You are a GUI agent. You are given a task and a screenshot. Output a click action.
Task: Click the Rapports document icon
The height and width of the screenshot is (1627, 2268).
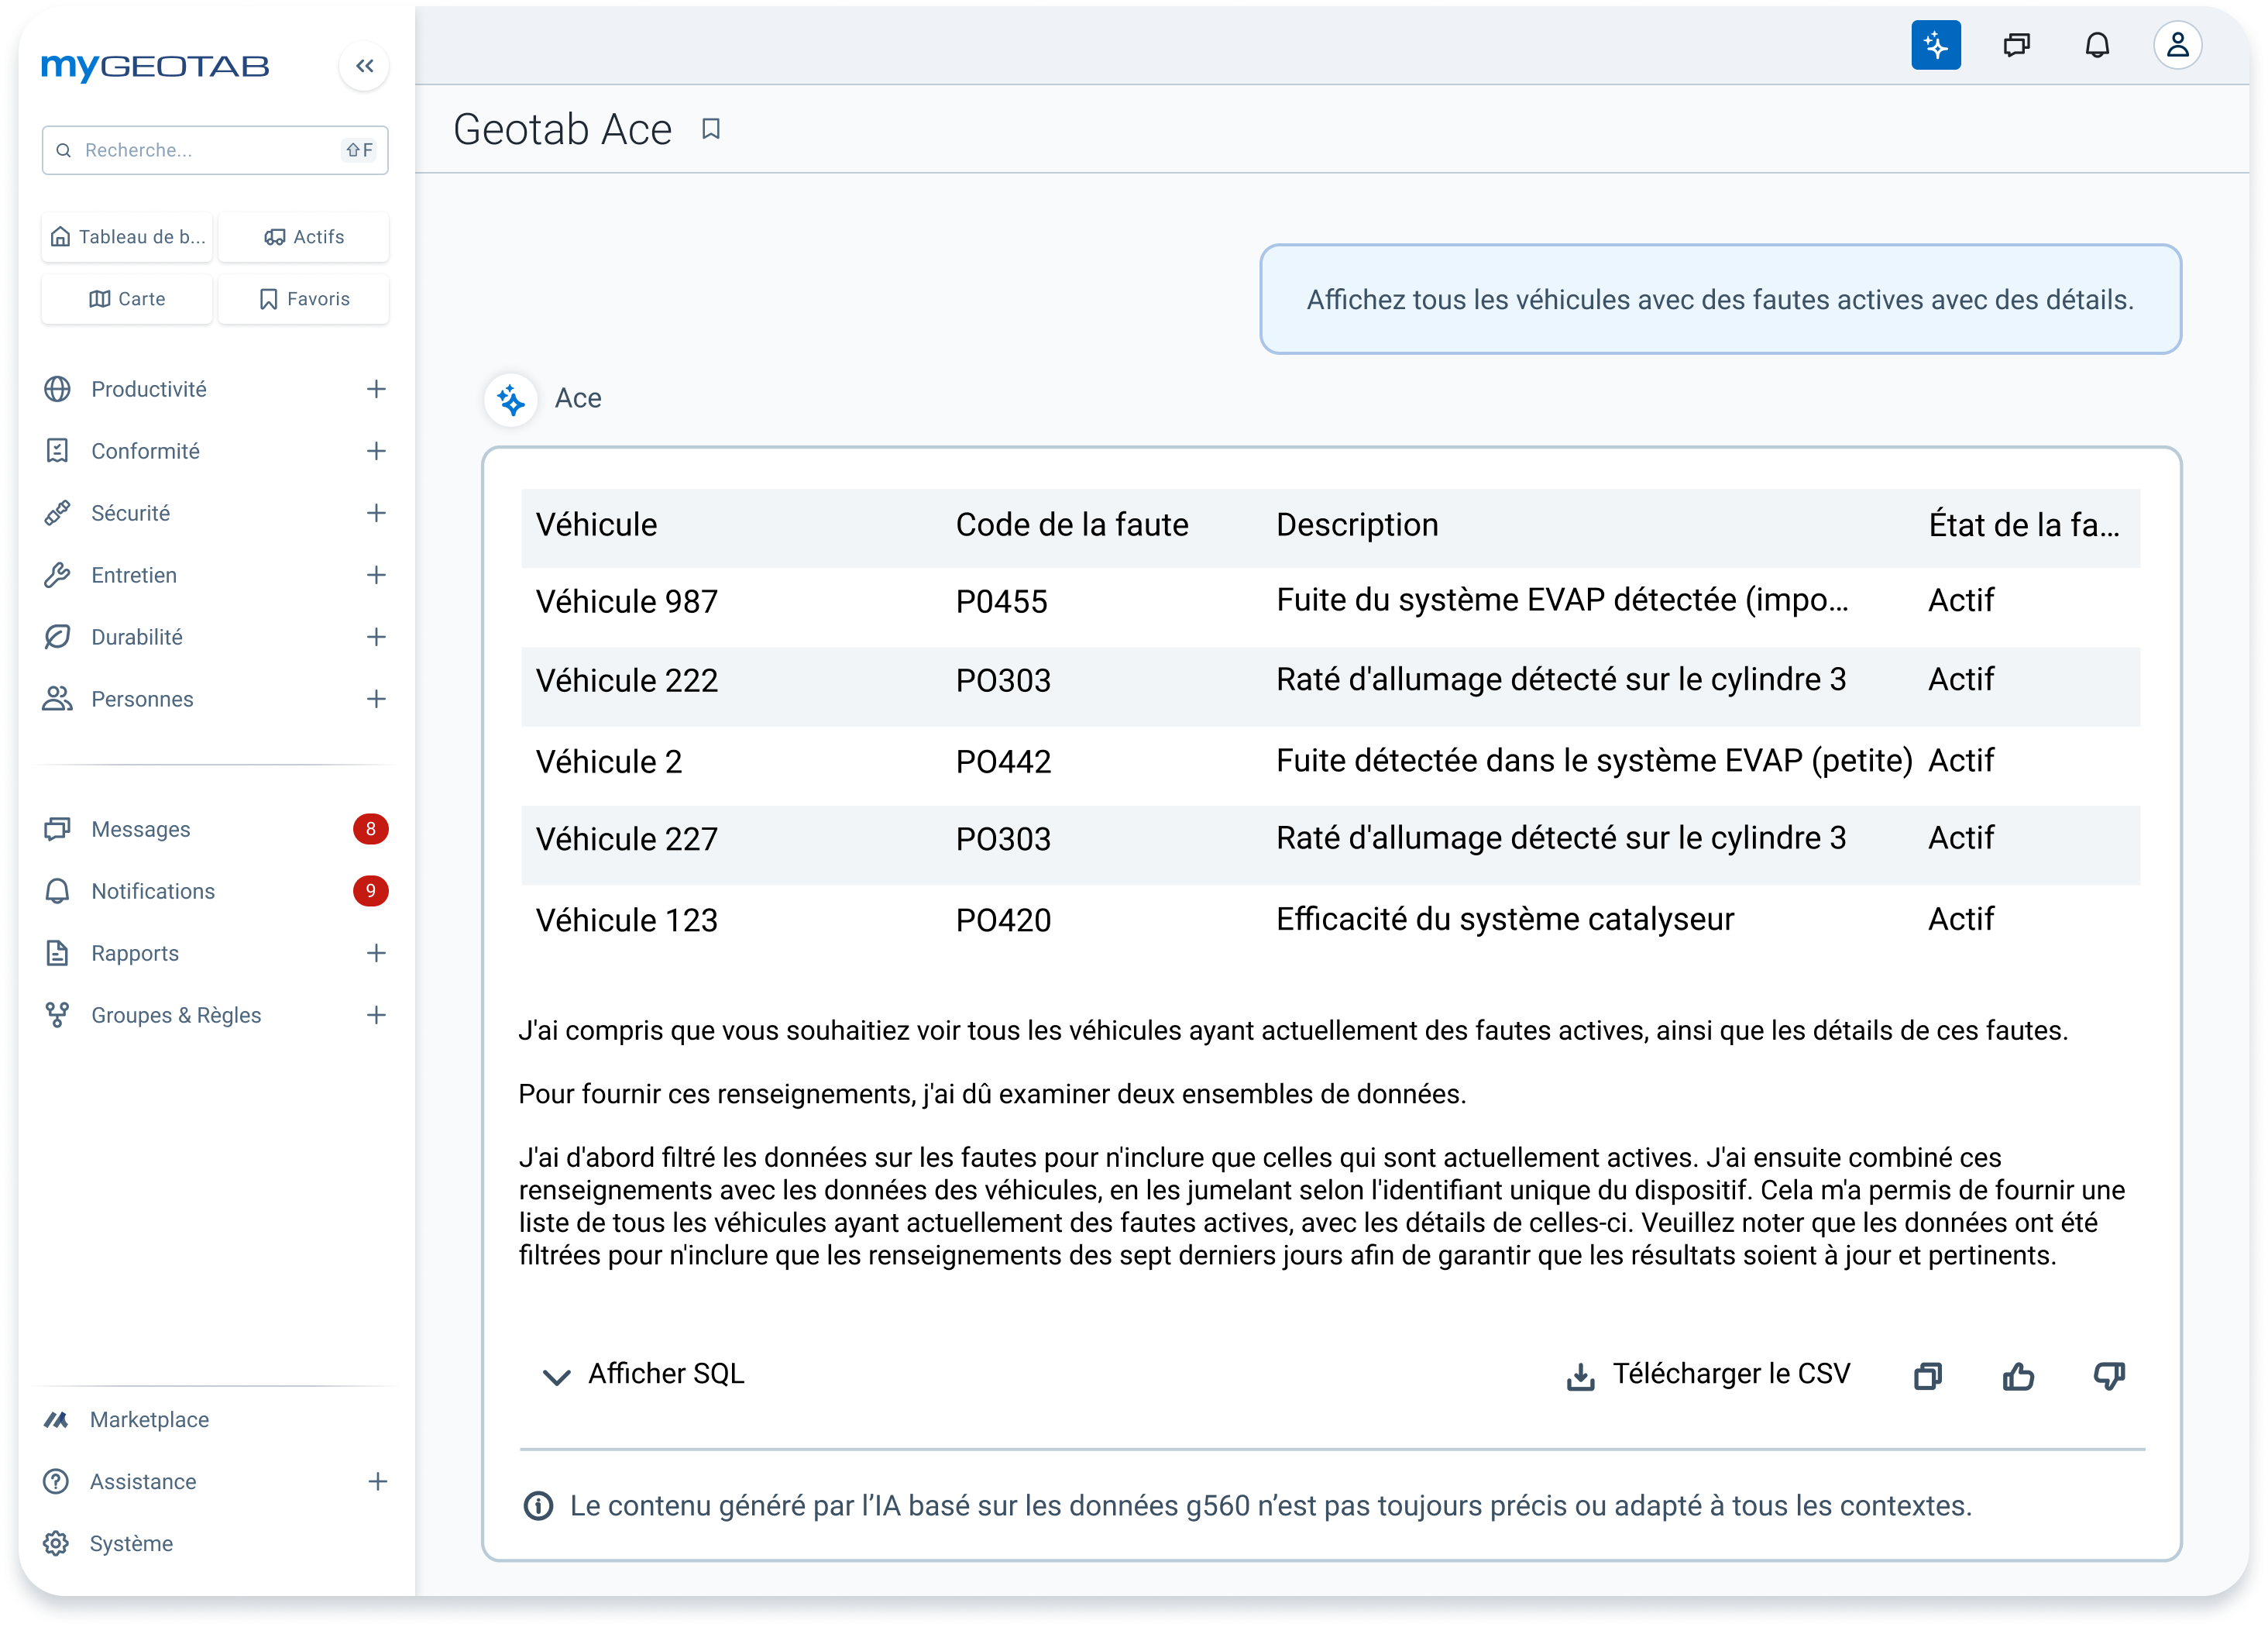pyautogui.click(x=57, y=953)
